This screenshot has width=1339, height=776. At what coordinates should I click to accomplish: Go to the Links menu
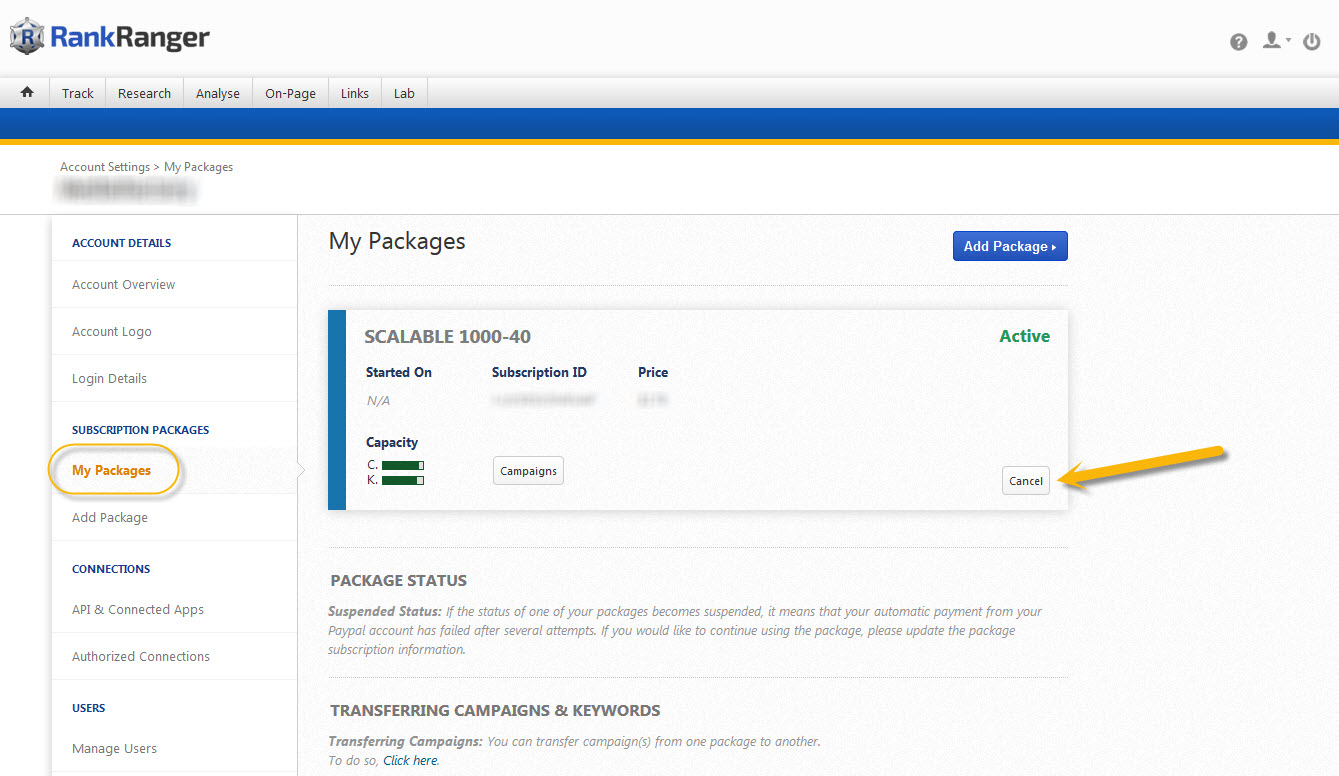pos(354,93)
